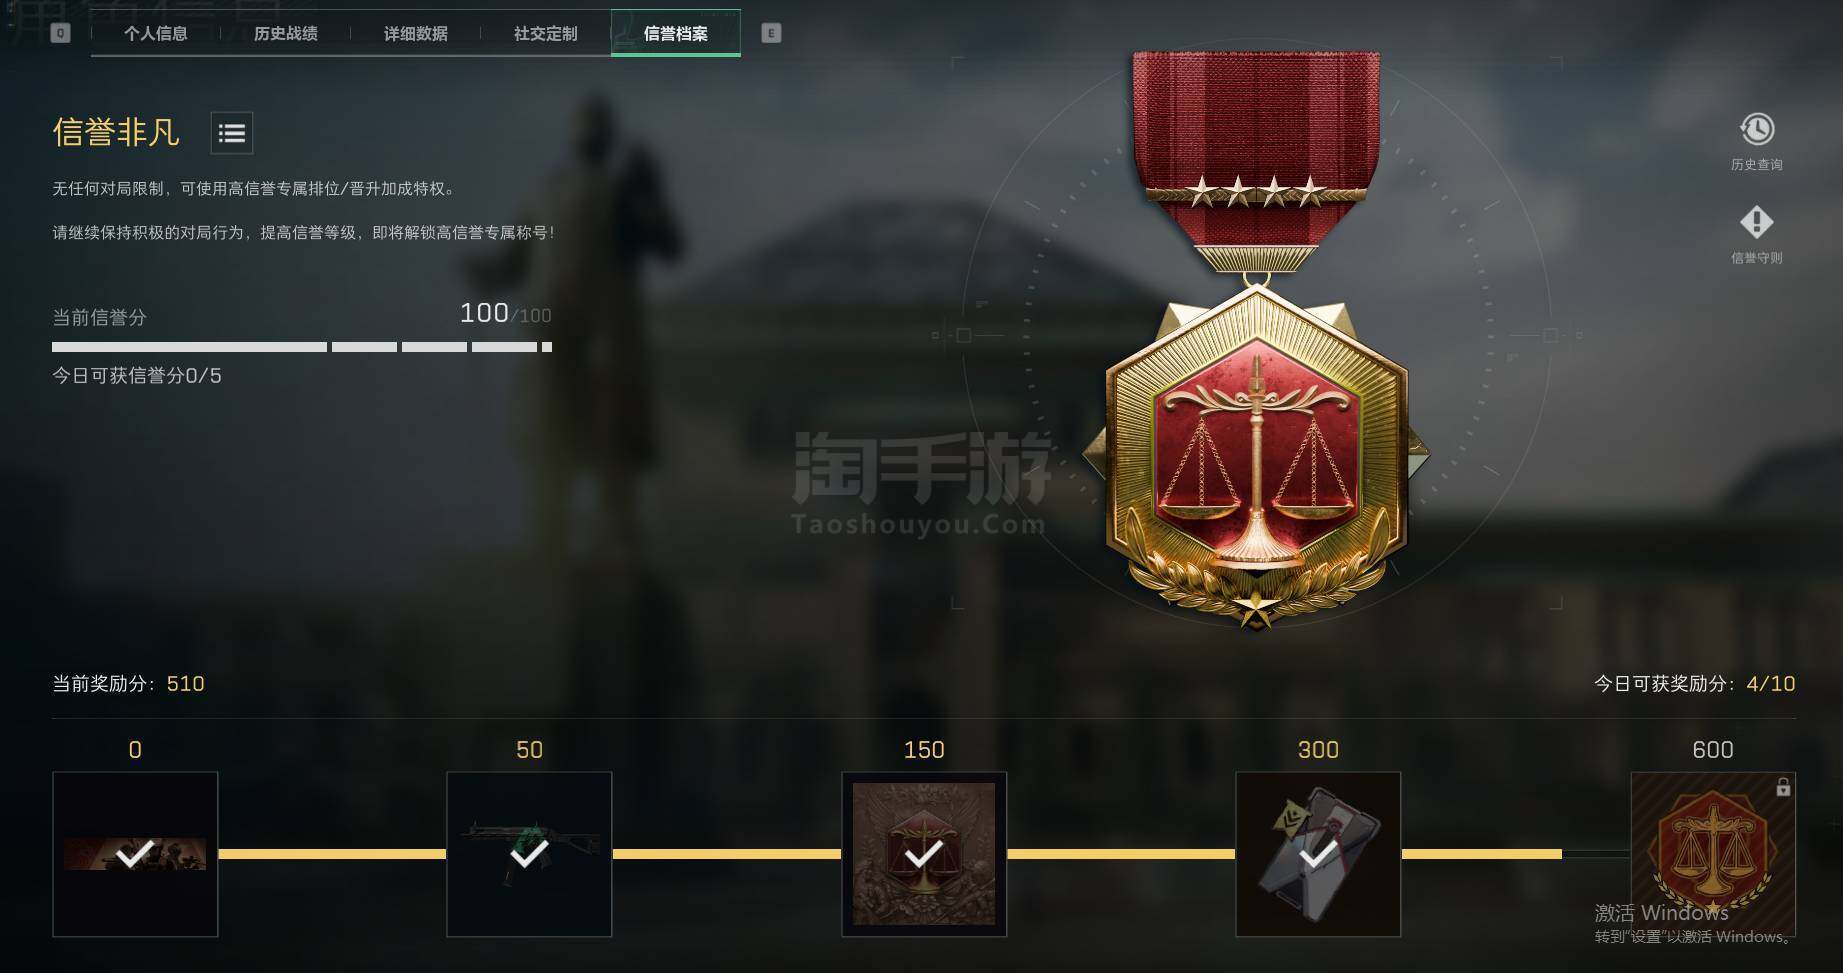Image resolution: width=1843 pixels, height=973 pixels.
Task: Open the 信誉守则 diamond icon
Action: coord(1757,222)
